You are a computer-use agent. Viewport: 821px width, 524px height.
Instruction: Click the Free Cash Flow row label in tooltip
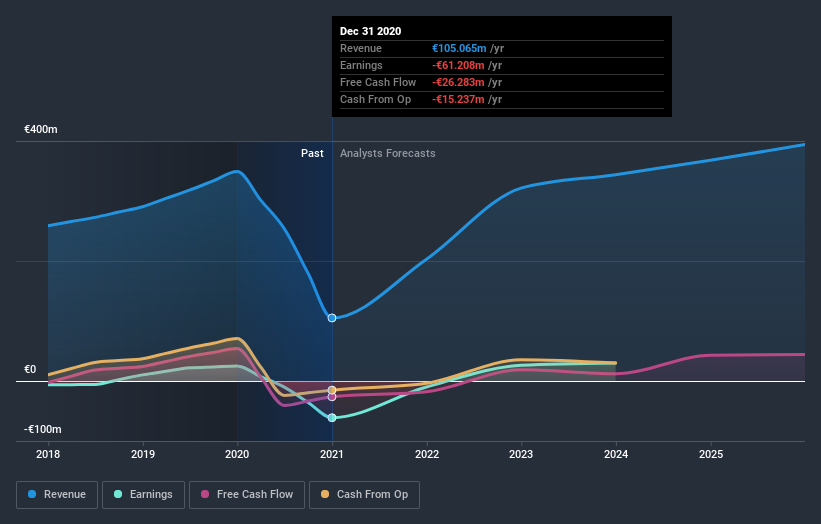click(378, 82)
